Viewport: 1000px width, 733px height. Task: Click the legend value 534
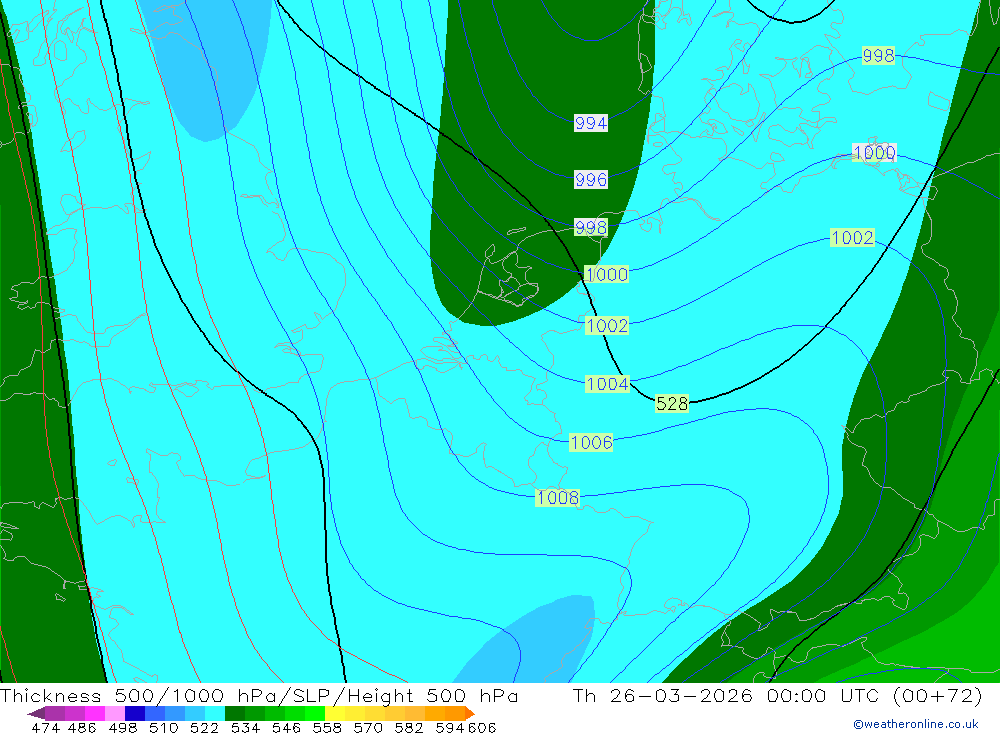(245, 727)
